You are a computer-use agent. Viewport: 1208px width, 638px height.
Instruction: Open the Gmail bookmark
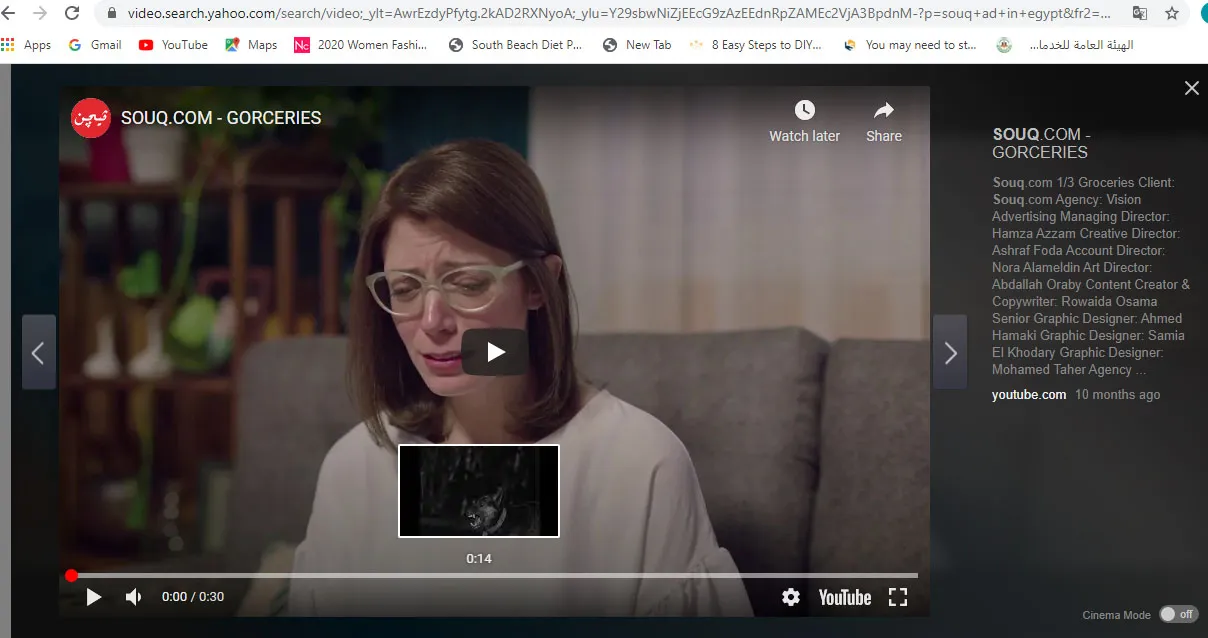coord(95,45)
